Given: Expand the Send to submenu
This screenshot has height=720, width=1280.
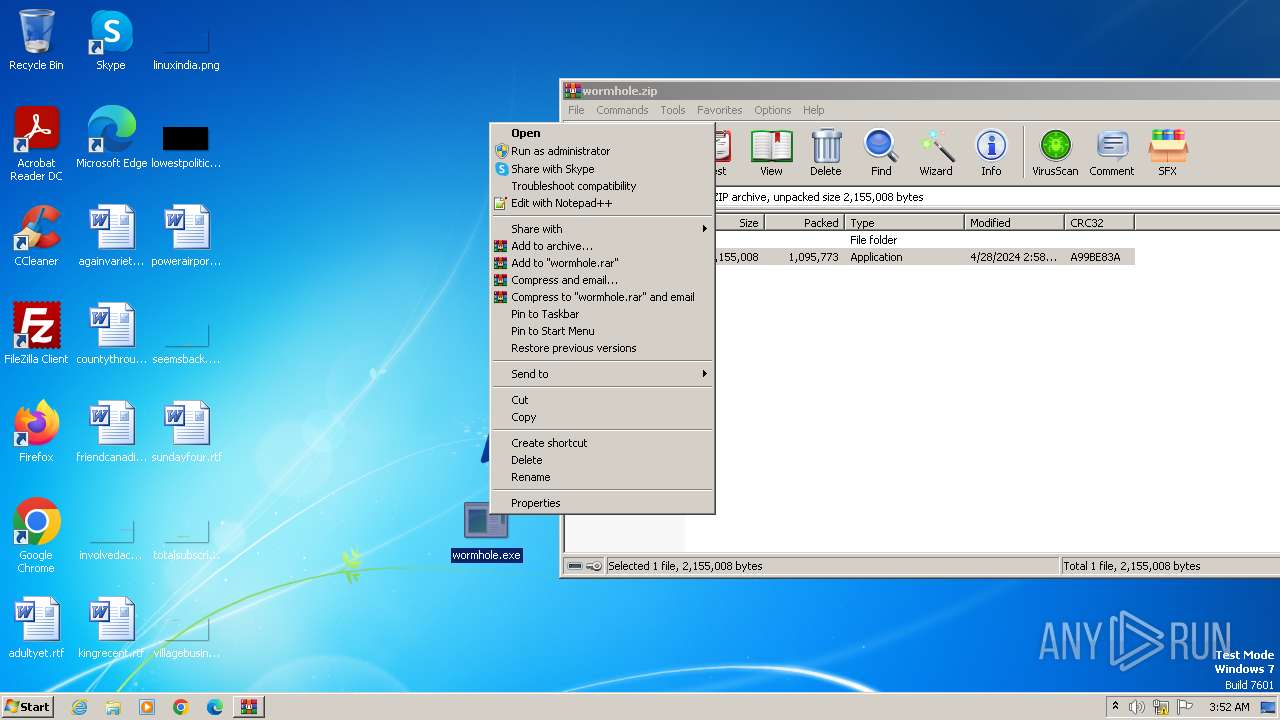Looking at the screenshot, I should [602, 374].
